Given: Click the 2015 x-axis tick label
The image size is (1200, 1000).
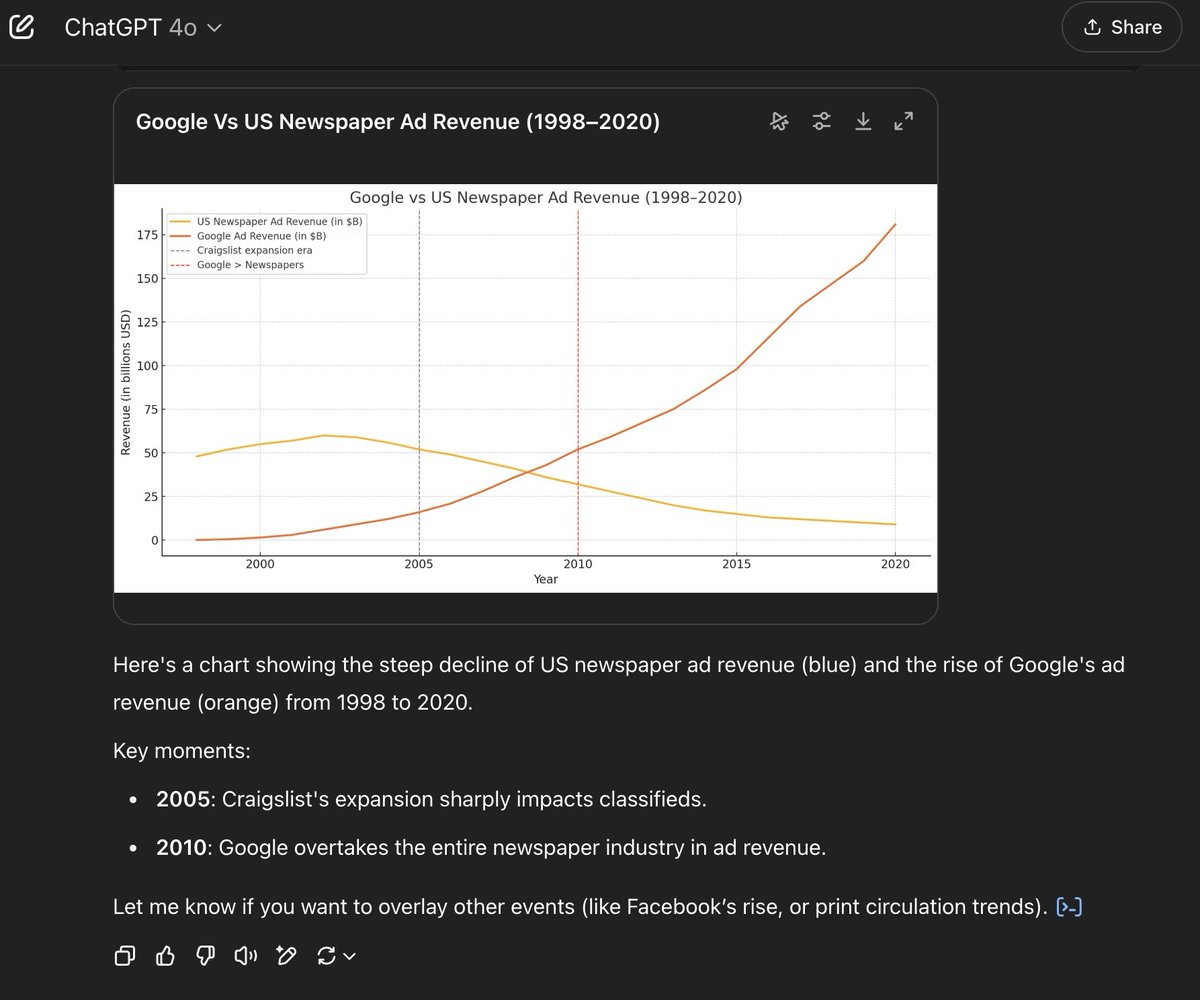Looking at the screenshot, I should (x=736, y=564).
